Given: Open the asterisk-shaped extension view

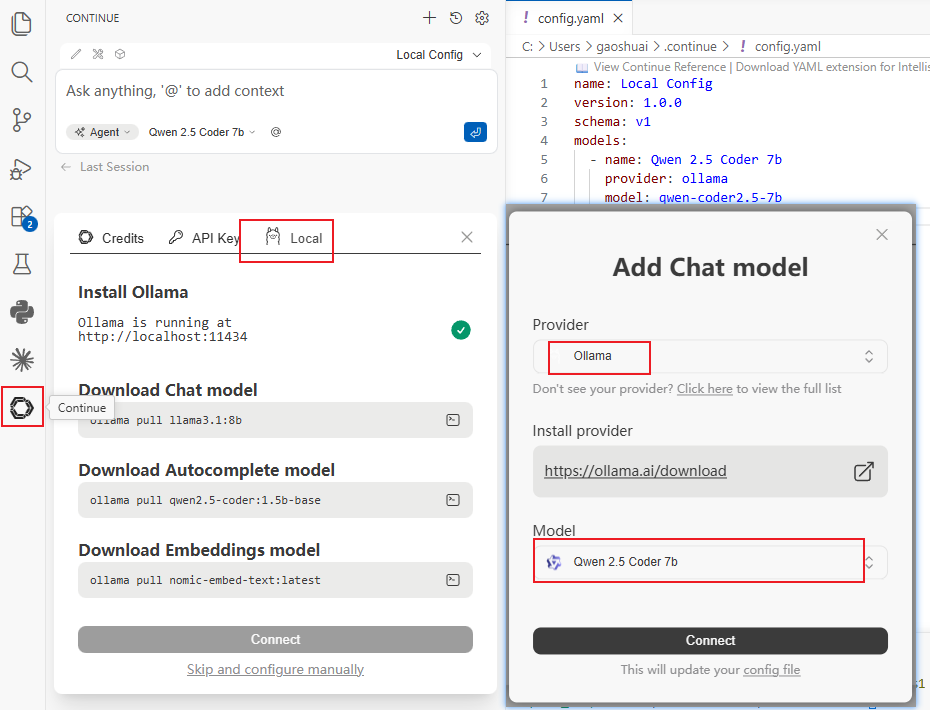Looking at the screenshot, I should coord(22,360).
